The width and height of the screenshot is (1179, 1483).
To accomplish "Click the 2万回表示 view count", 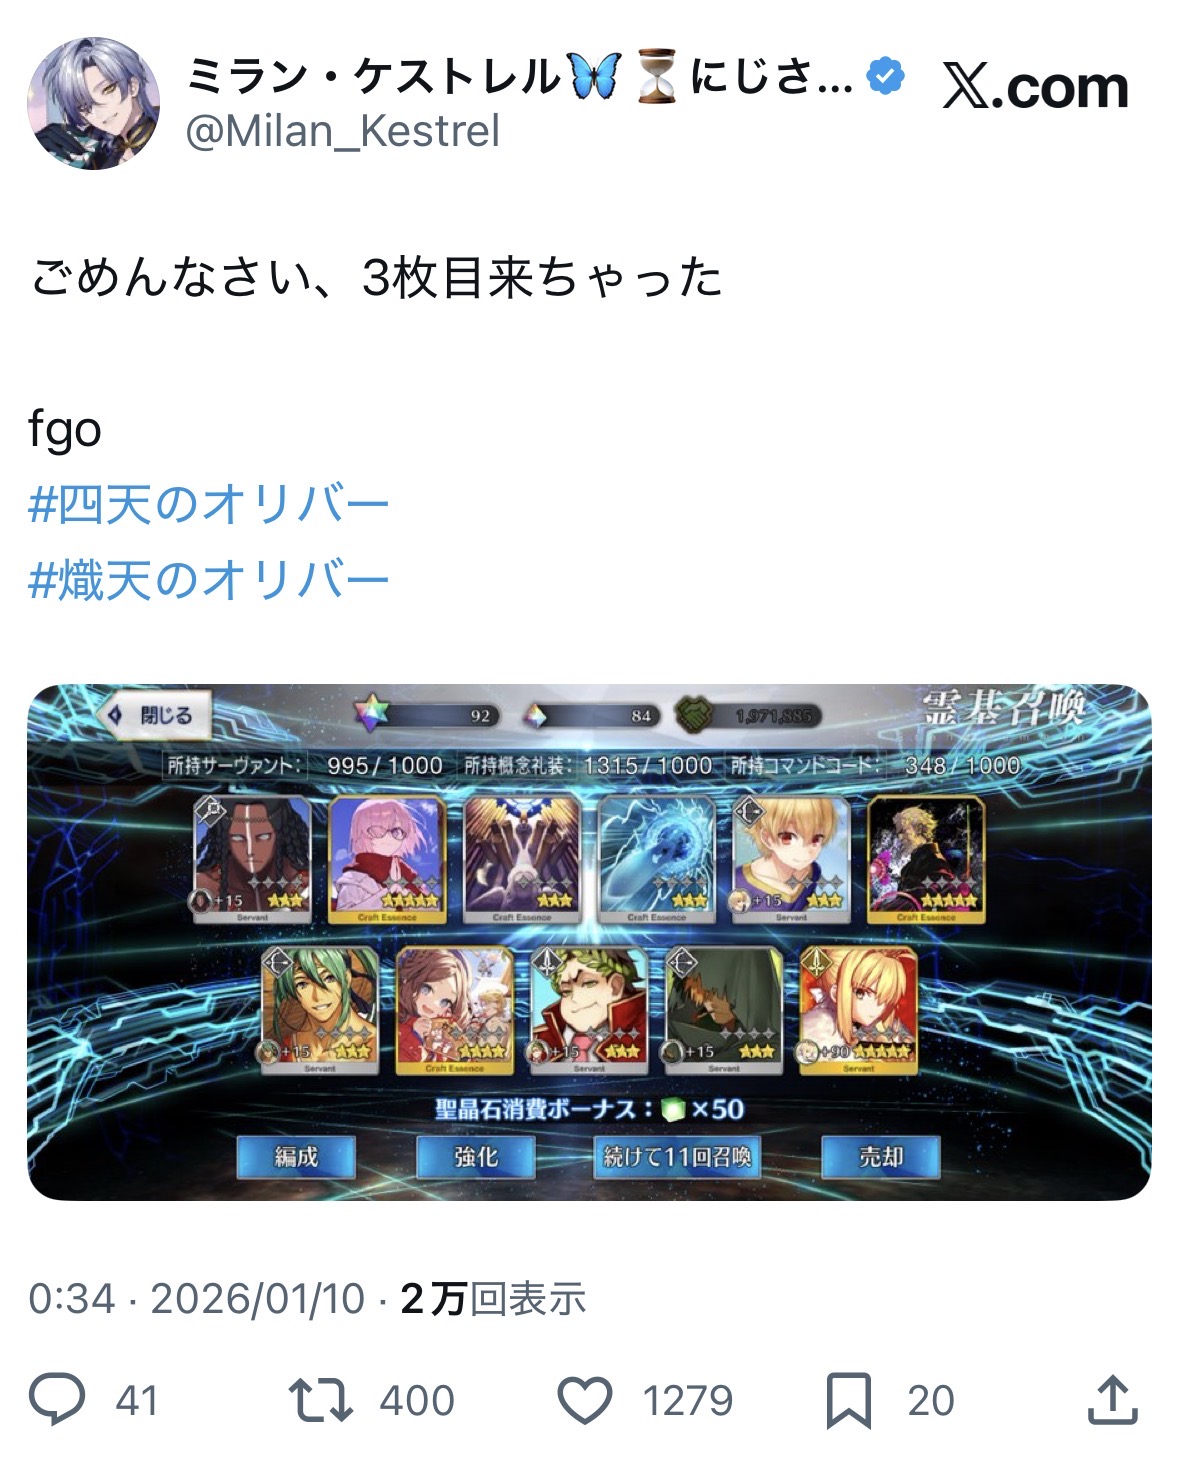I will [x=492, y=1299].
